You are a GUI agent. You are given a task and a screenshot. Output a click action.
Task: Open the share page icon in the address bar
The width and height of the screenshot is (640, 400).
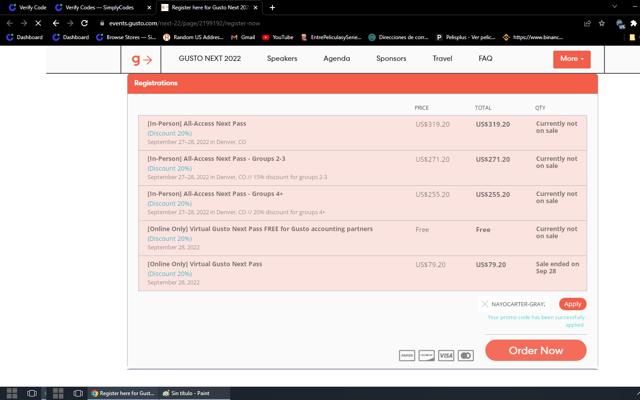pos(587,23)
